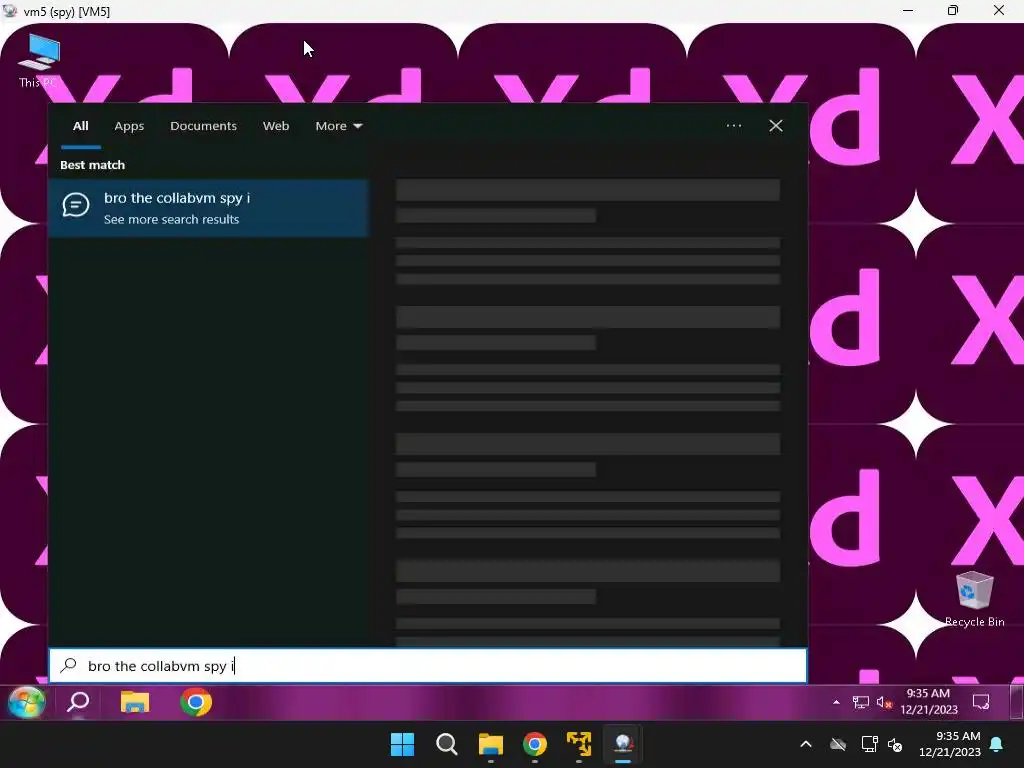Image resolution: width=1024 pixels, height=768 pixels.
Task: Expand host system tray overflow chevron
Action: click(806, 744)
